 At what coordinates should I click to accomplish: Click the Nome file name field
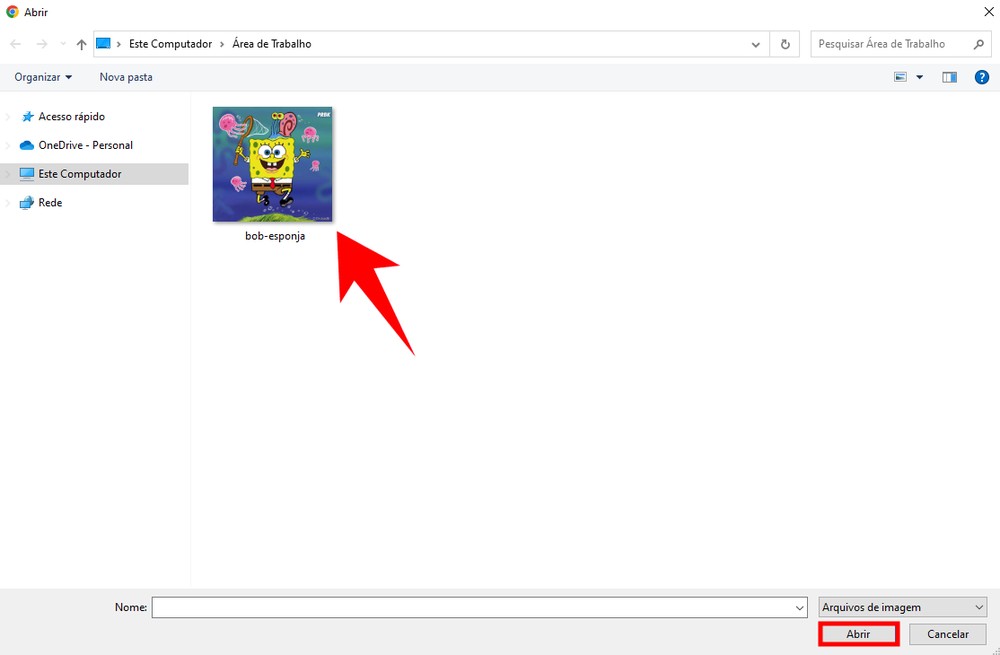pyautogui.click(x=480, y=608)
